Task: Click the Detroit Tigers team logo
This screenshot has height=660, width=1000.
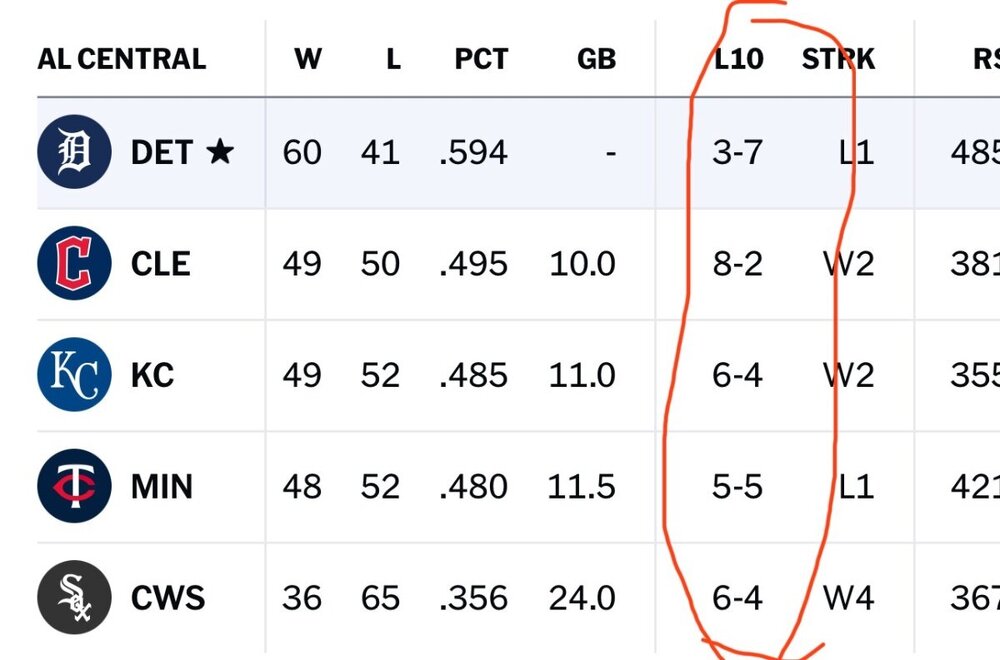Action: pos(74,152)
